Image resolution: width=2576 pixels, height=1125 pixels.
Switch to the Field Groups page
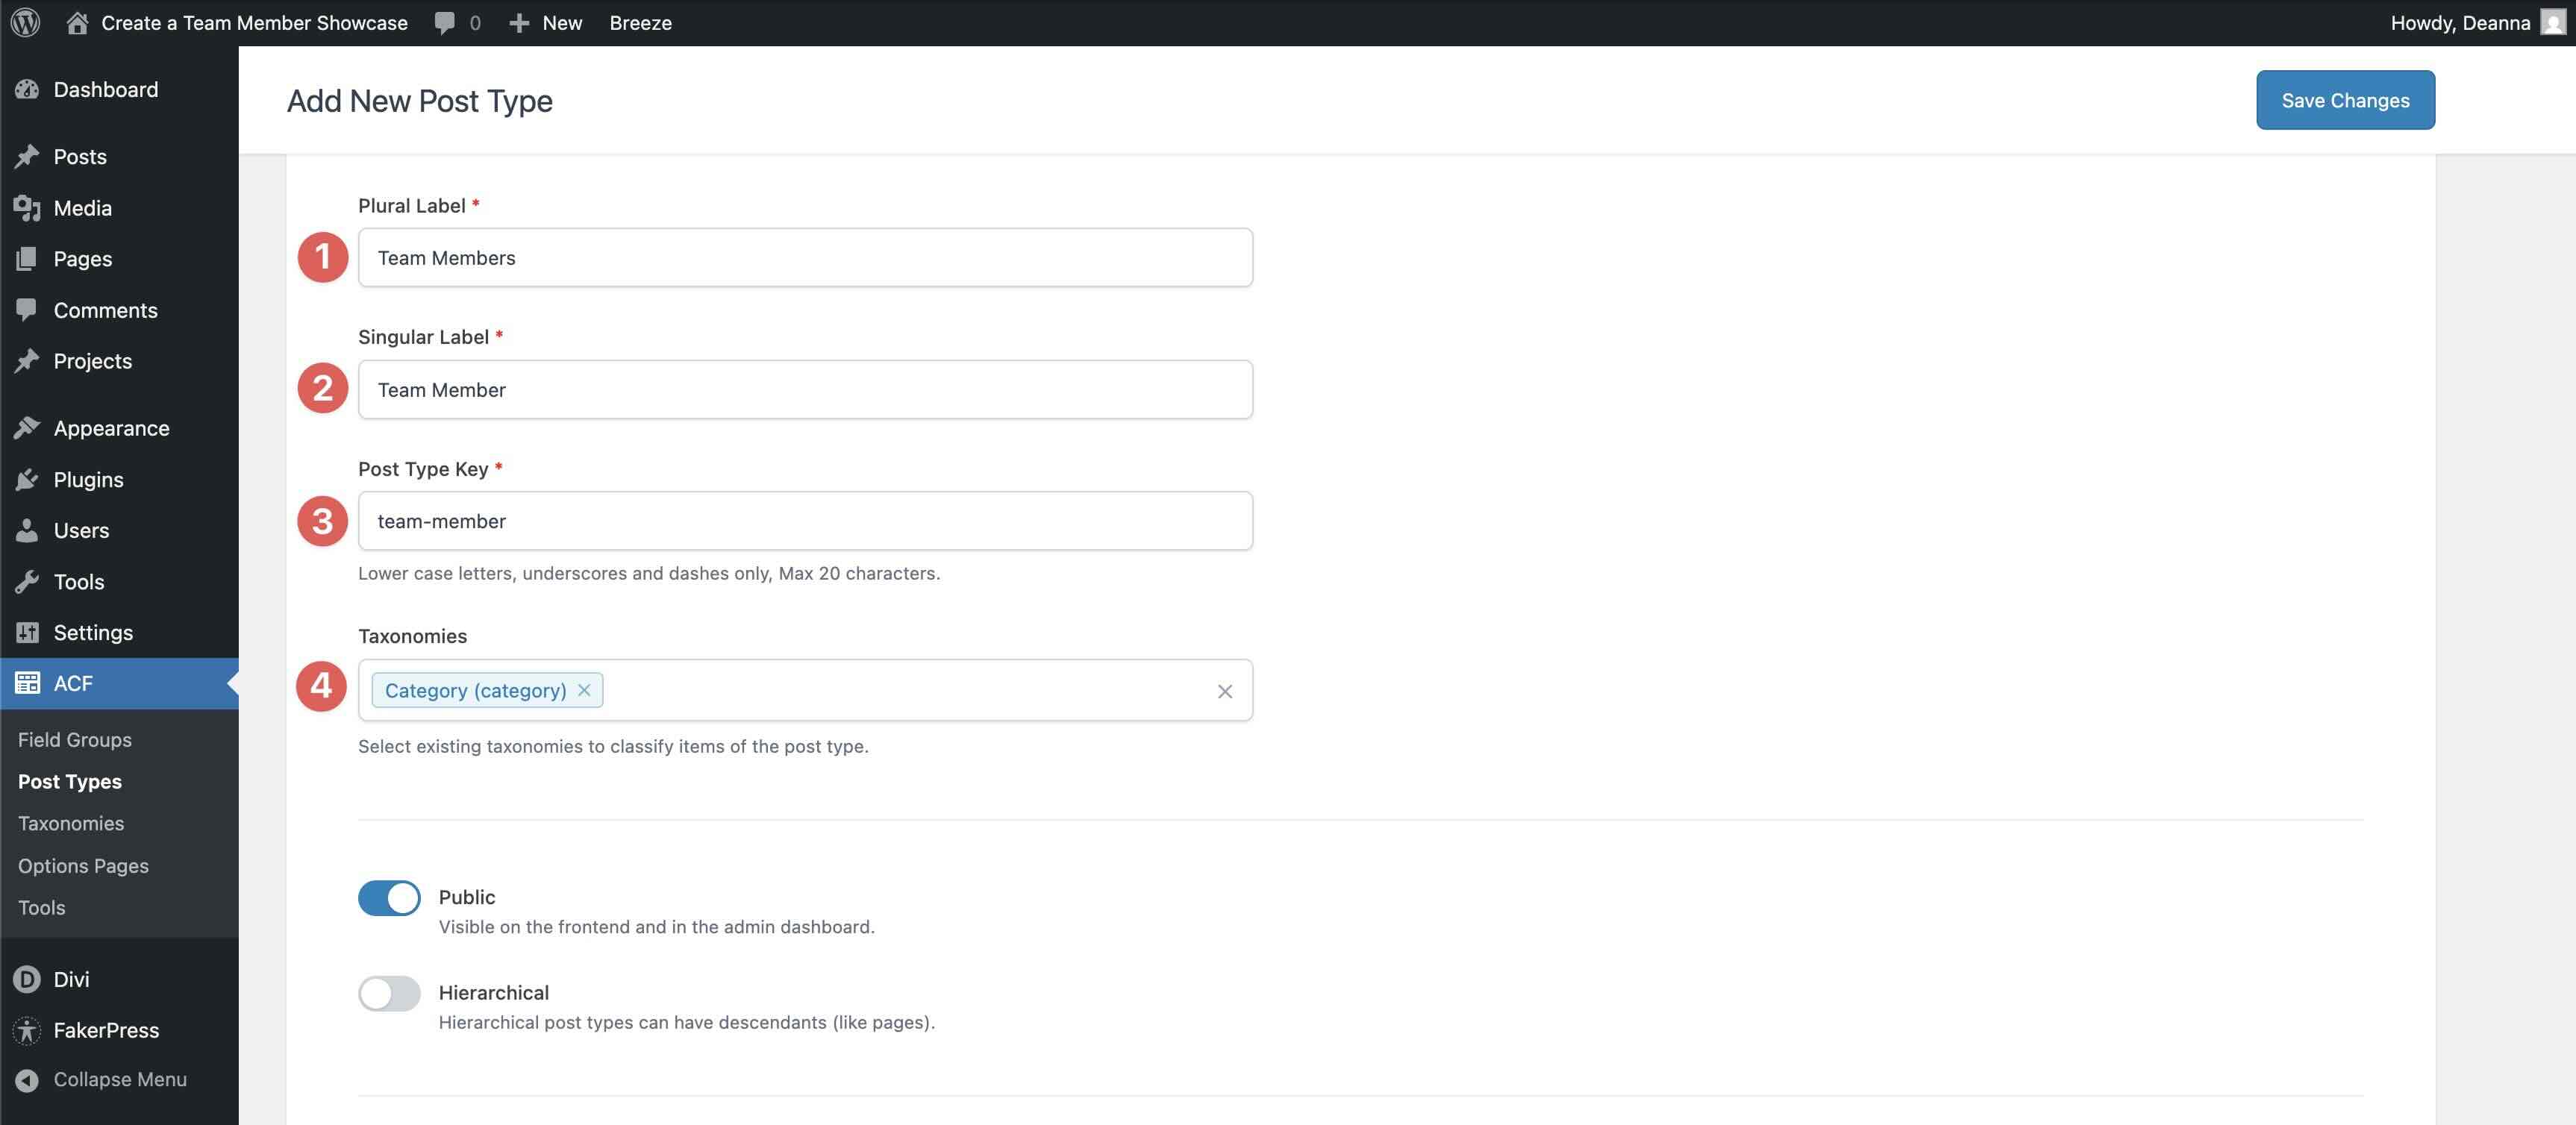[x=74, y=740]
